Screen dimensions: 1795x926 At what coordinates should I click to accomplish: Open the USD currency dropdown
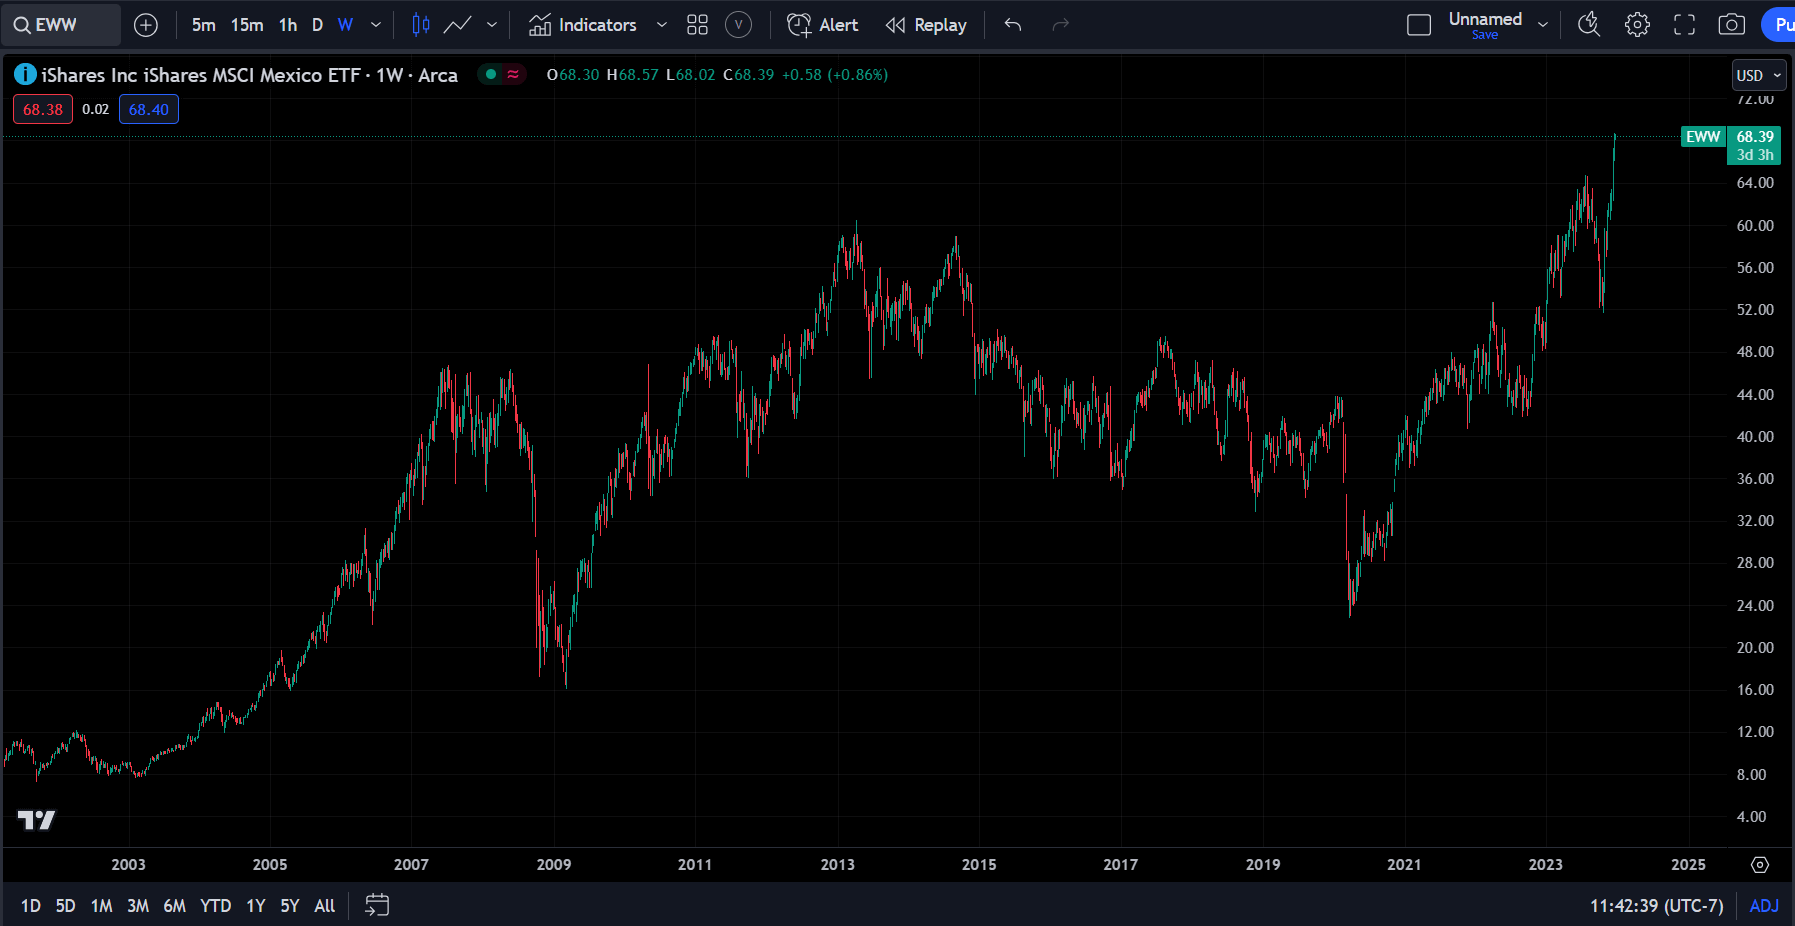(1759, 75)
